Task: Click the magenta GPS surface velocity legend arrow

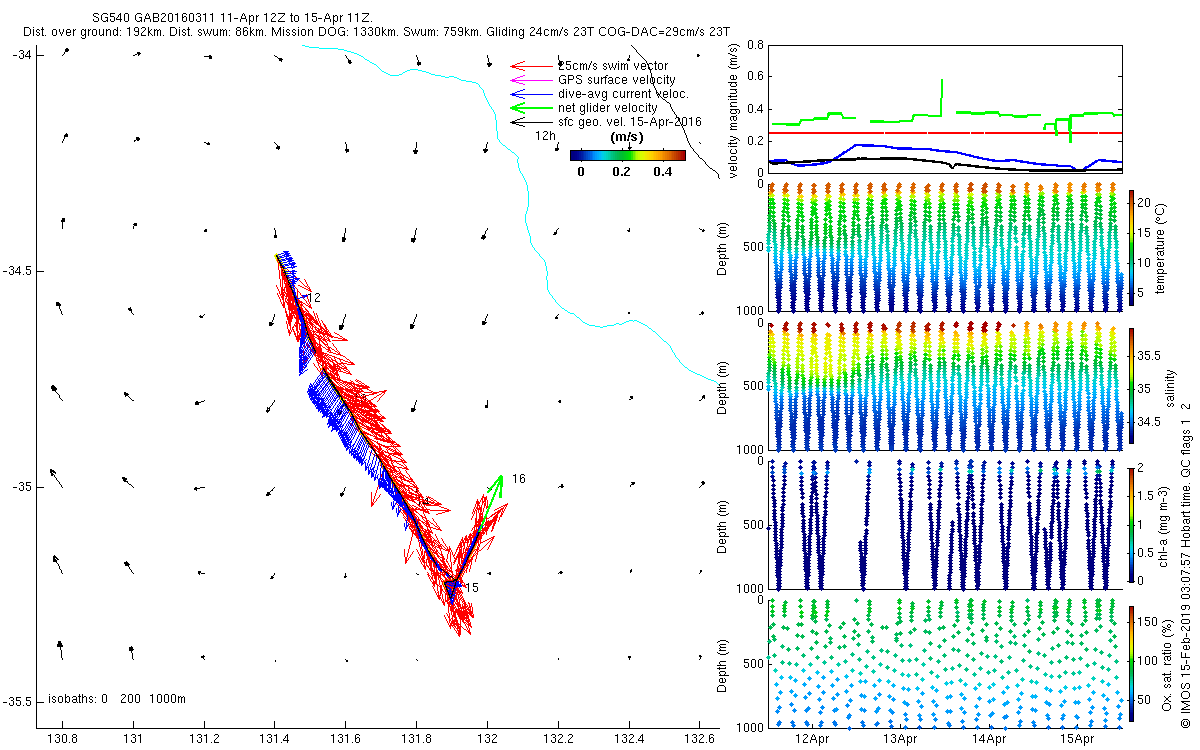Action: (x=532, y=80)
